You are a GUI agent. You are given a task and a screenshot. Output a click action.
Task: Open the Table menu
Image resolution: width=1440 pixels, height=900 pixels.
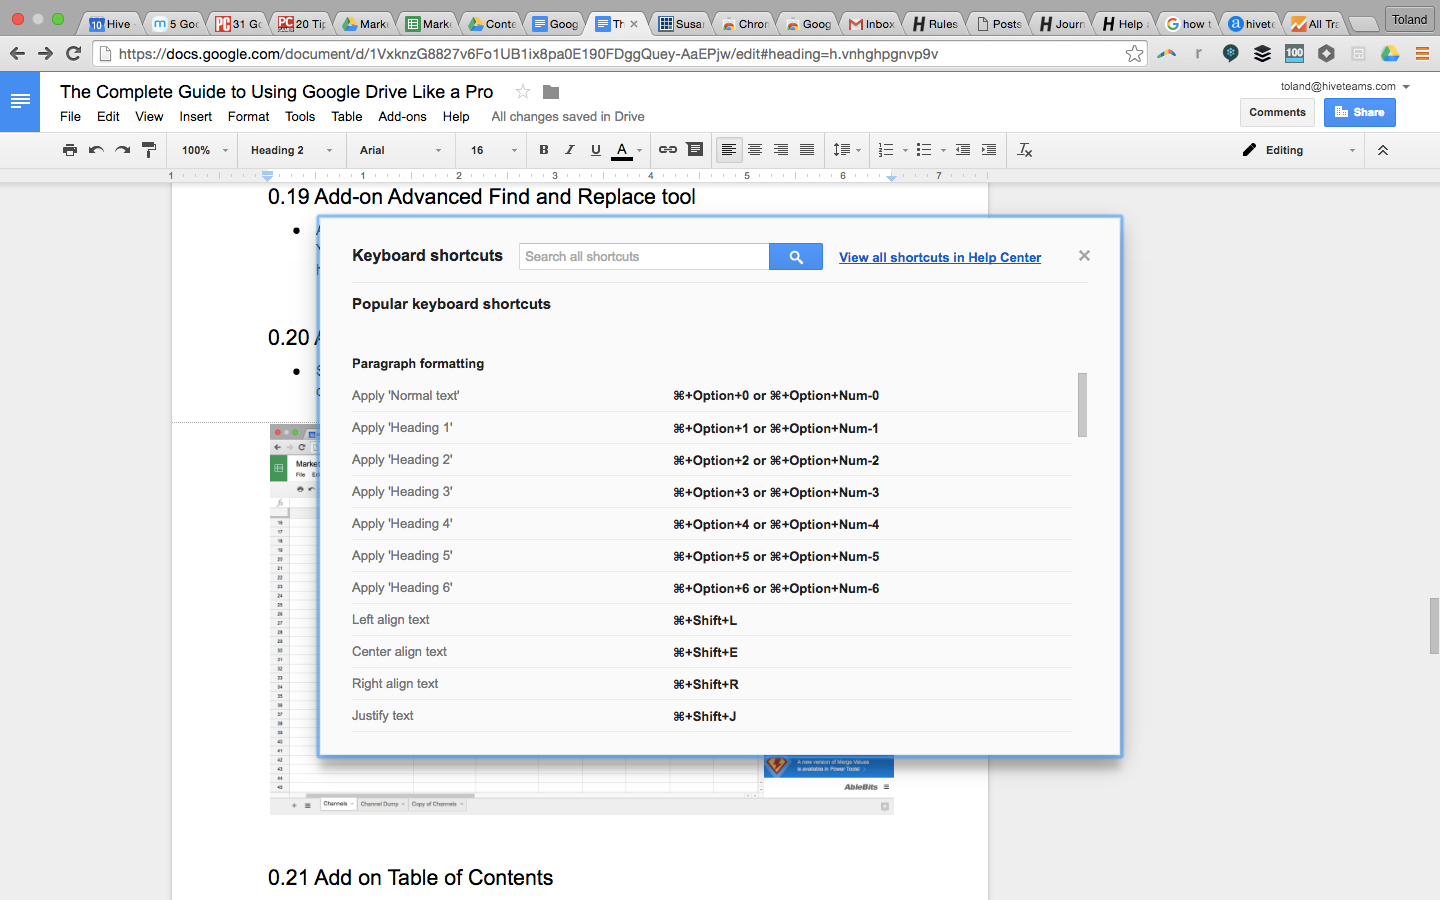[346, 116]
